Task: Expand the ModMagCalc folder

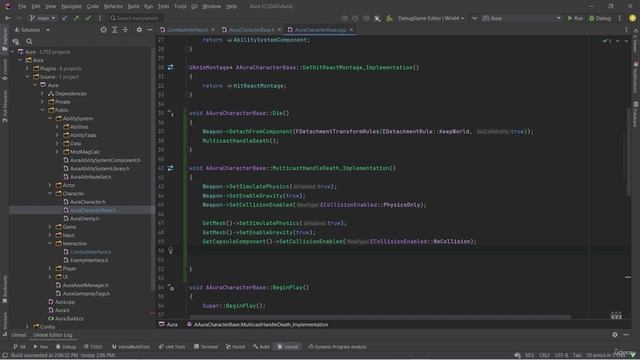Action: (58, 152)
